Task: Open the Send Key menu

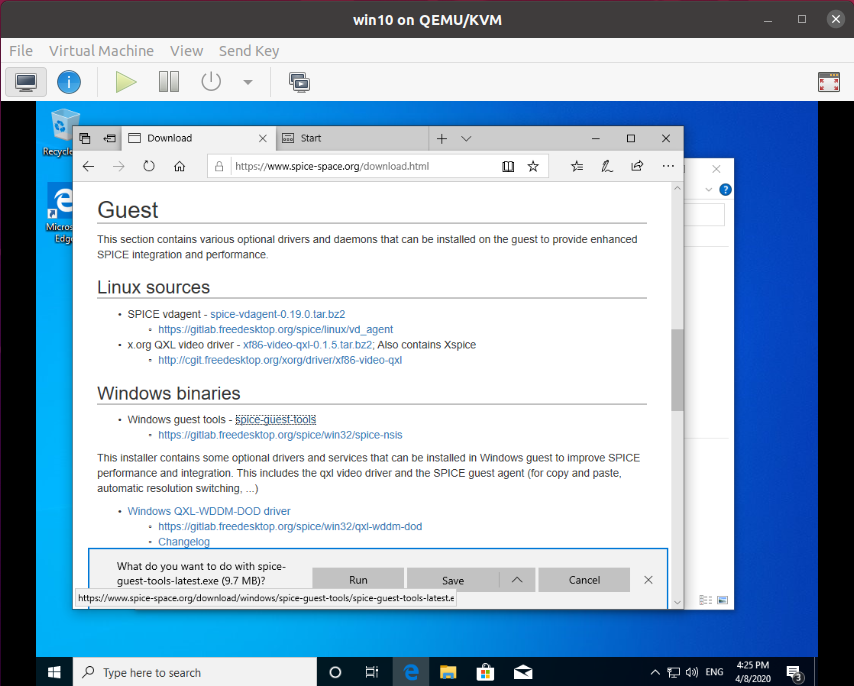Action: click(x=249, y=51)
